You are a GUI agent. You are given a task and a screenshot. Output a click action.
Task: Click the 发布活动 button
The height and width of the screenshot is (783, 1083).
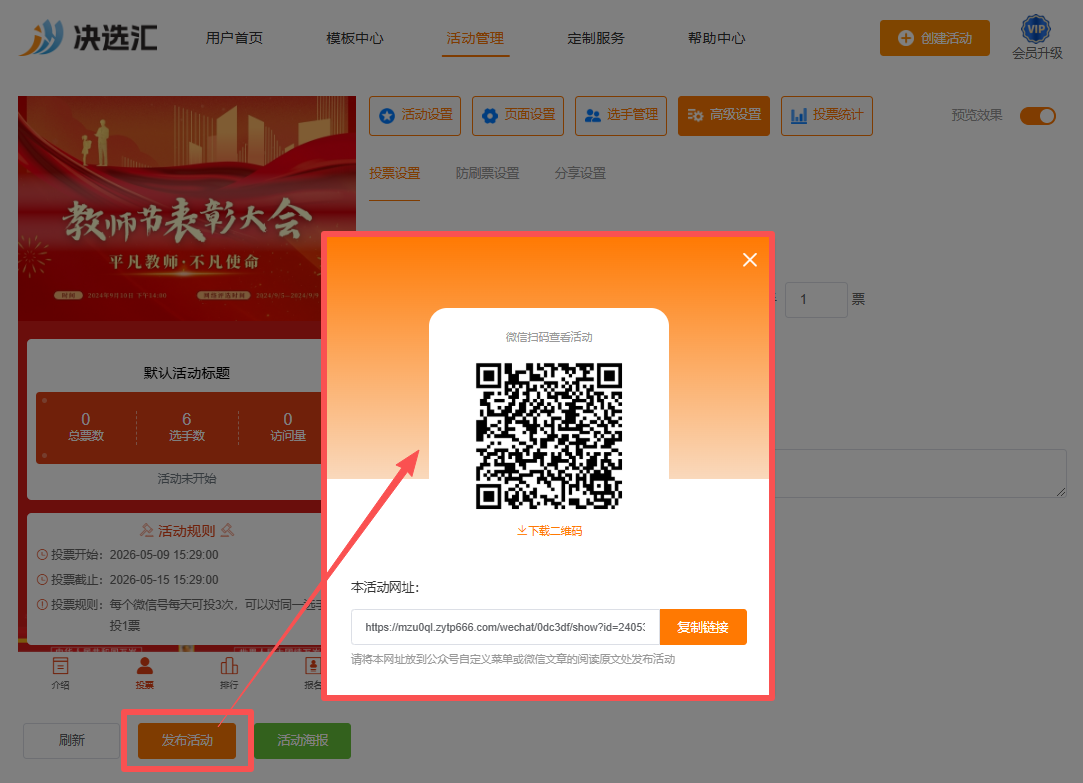[186, 740]
